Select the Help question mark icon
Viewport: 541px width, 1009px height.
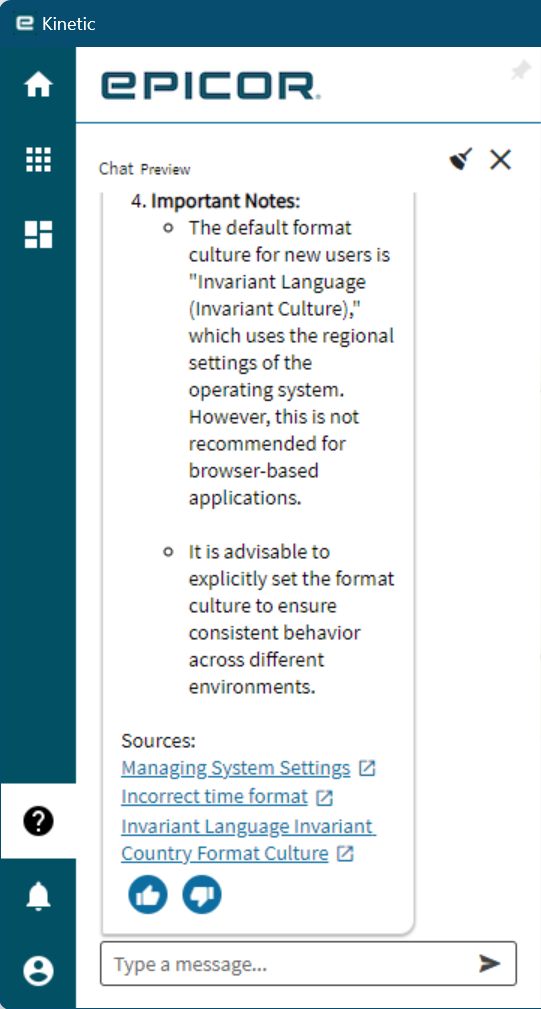(38, 821)
